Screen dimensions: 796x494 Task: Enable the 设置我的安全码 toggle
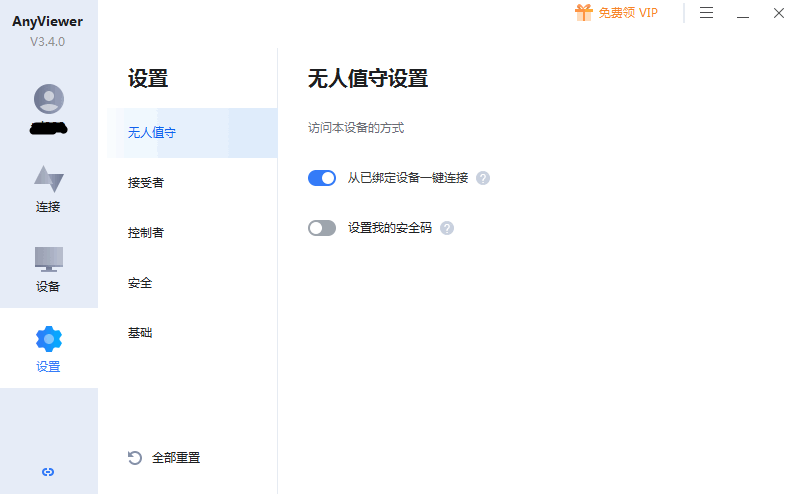tap(322, 228)
